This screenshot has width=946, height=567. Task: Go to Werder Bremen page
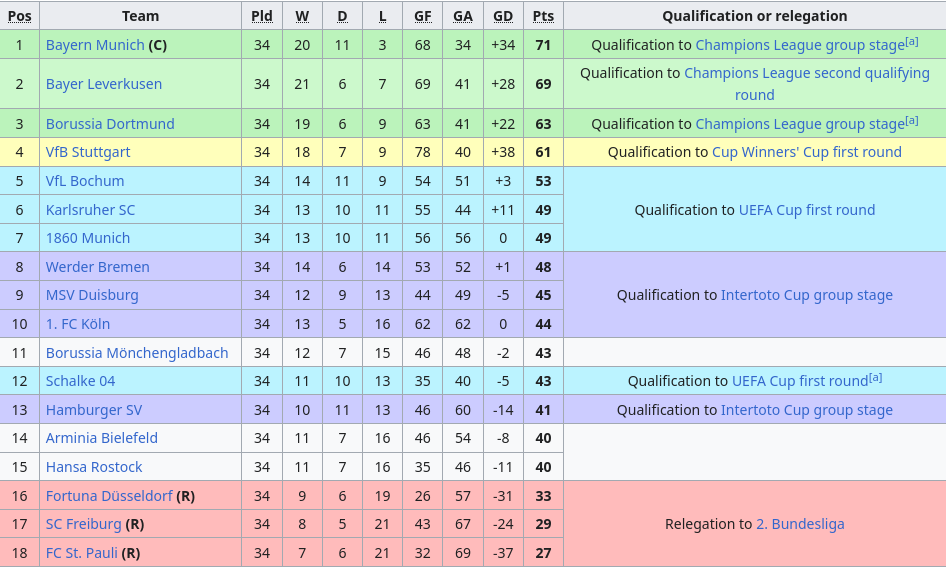98,267
